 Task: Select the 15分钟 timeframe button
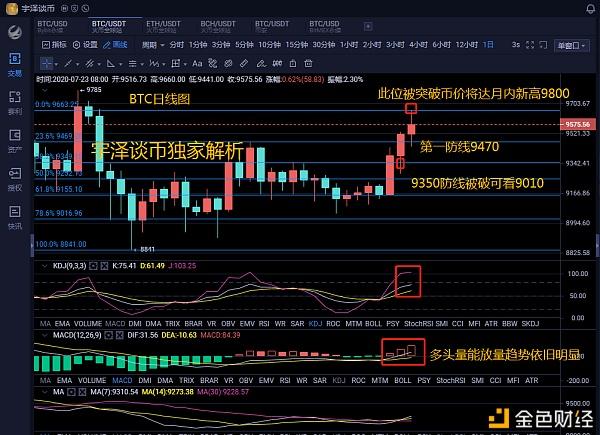coord(297,45)
